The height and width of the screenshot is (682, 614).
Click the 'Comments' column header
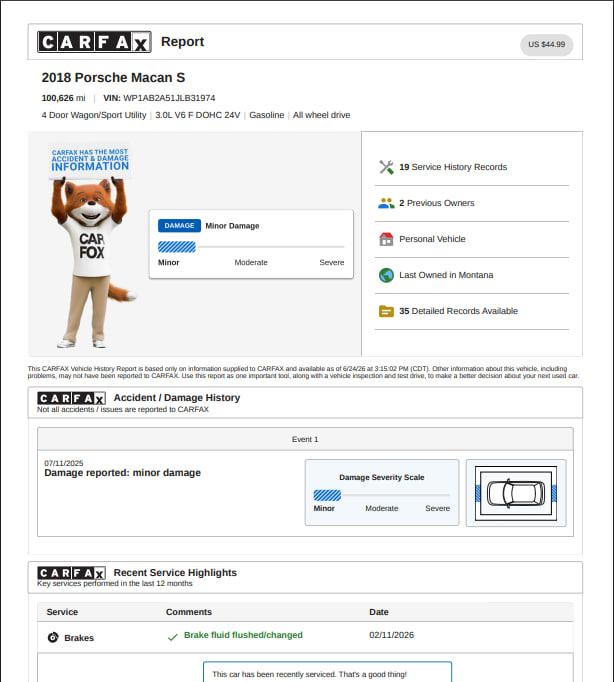[x=189, y=612]
